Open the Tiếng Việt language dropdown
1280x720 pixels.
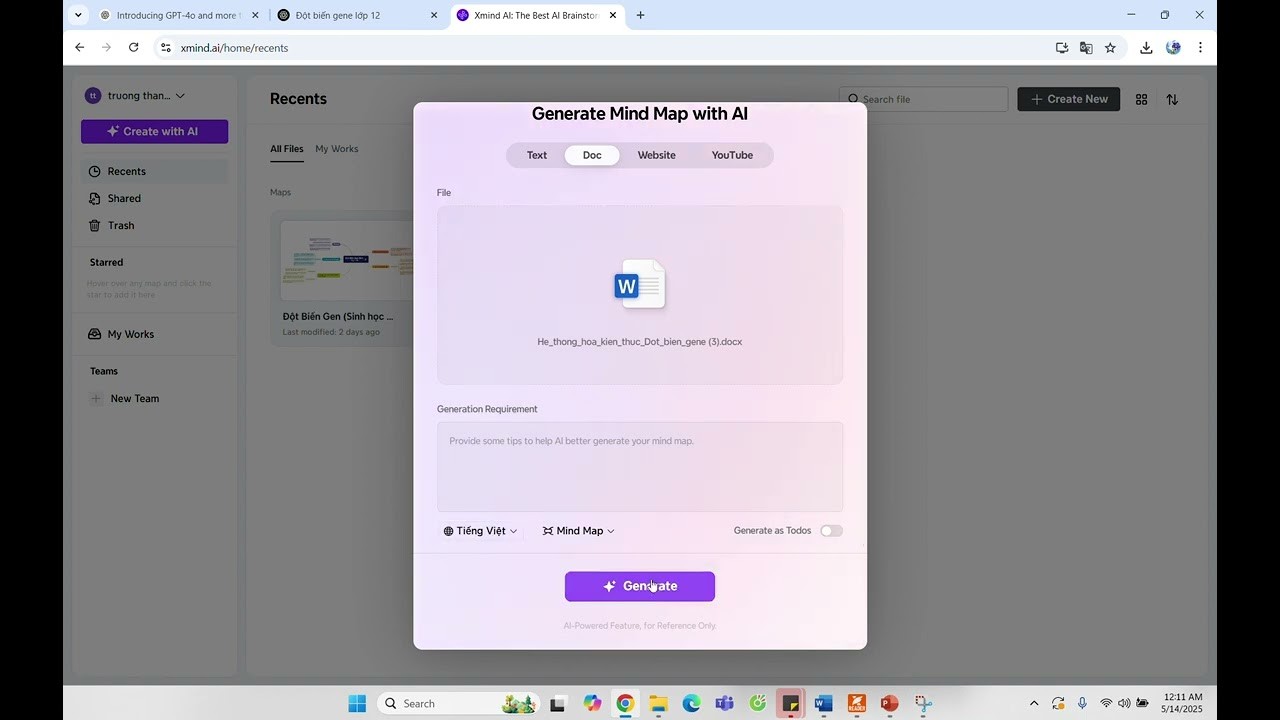tap(483, 531)
